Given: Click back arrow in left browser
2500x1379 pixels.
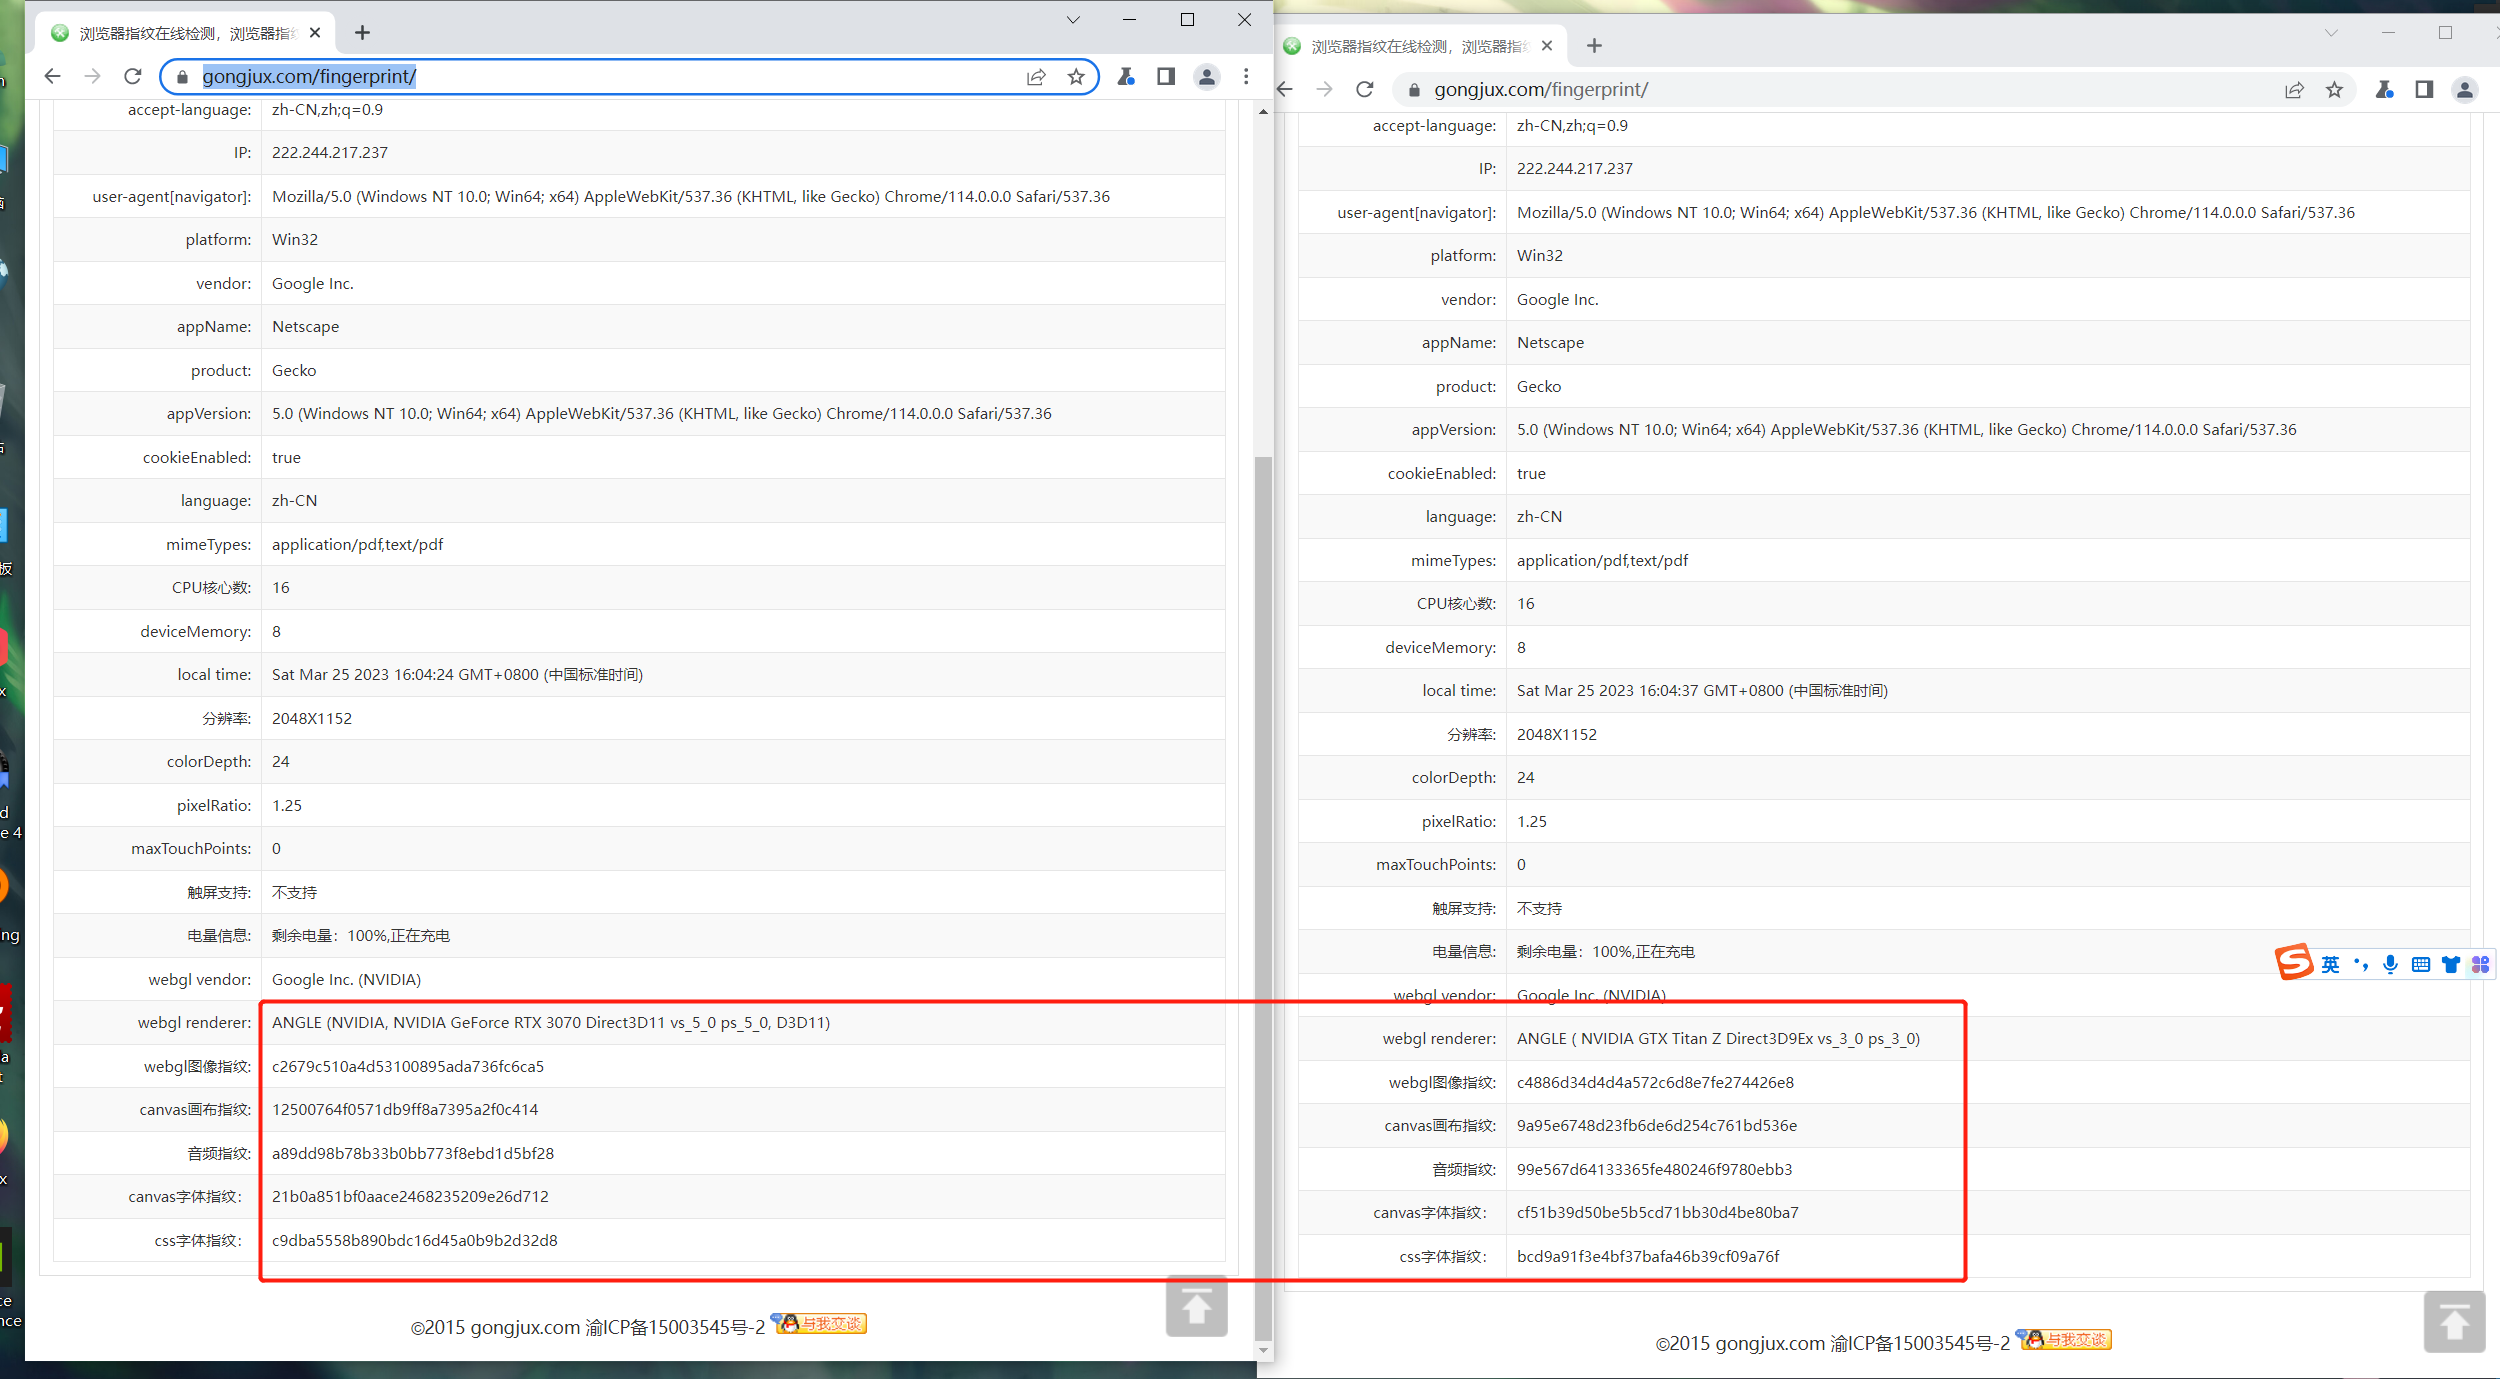Looking at the screenshot, I should tap(53, 76).
